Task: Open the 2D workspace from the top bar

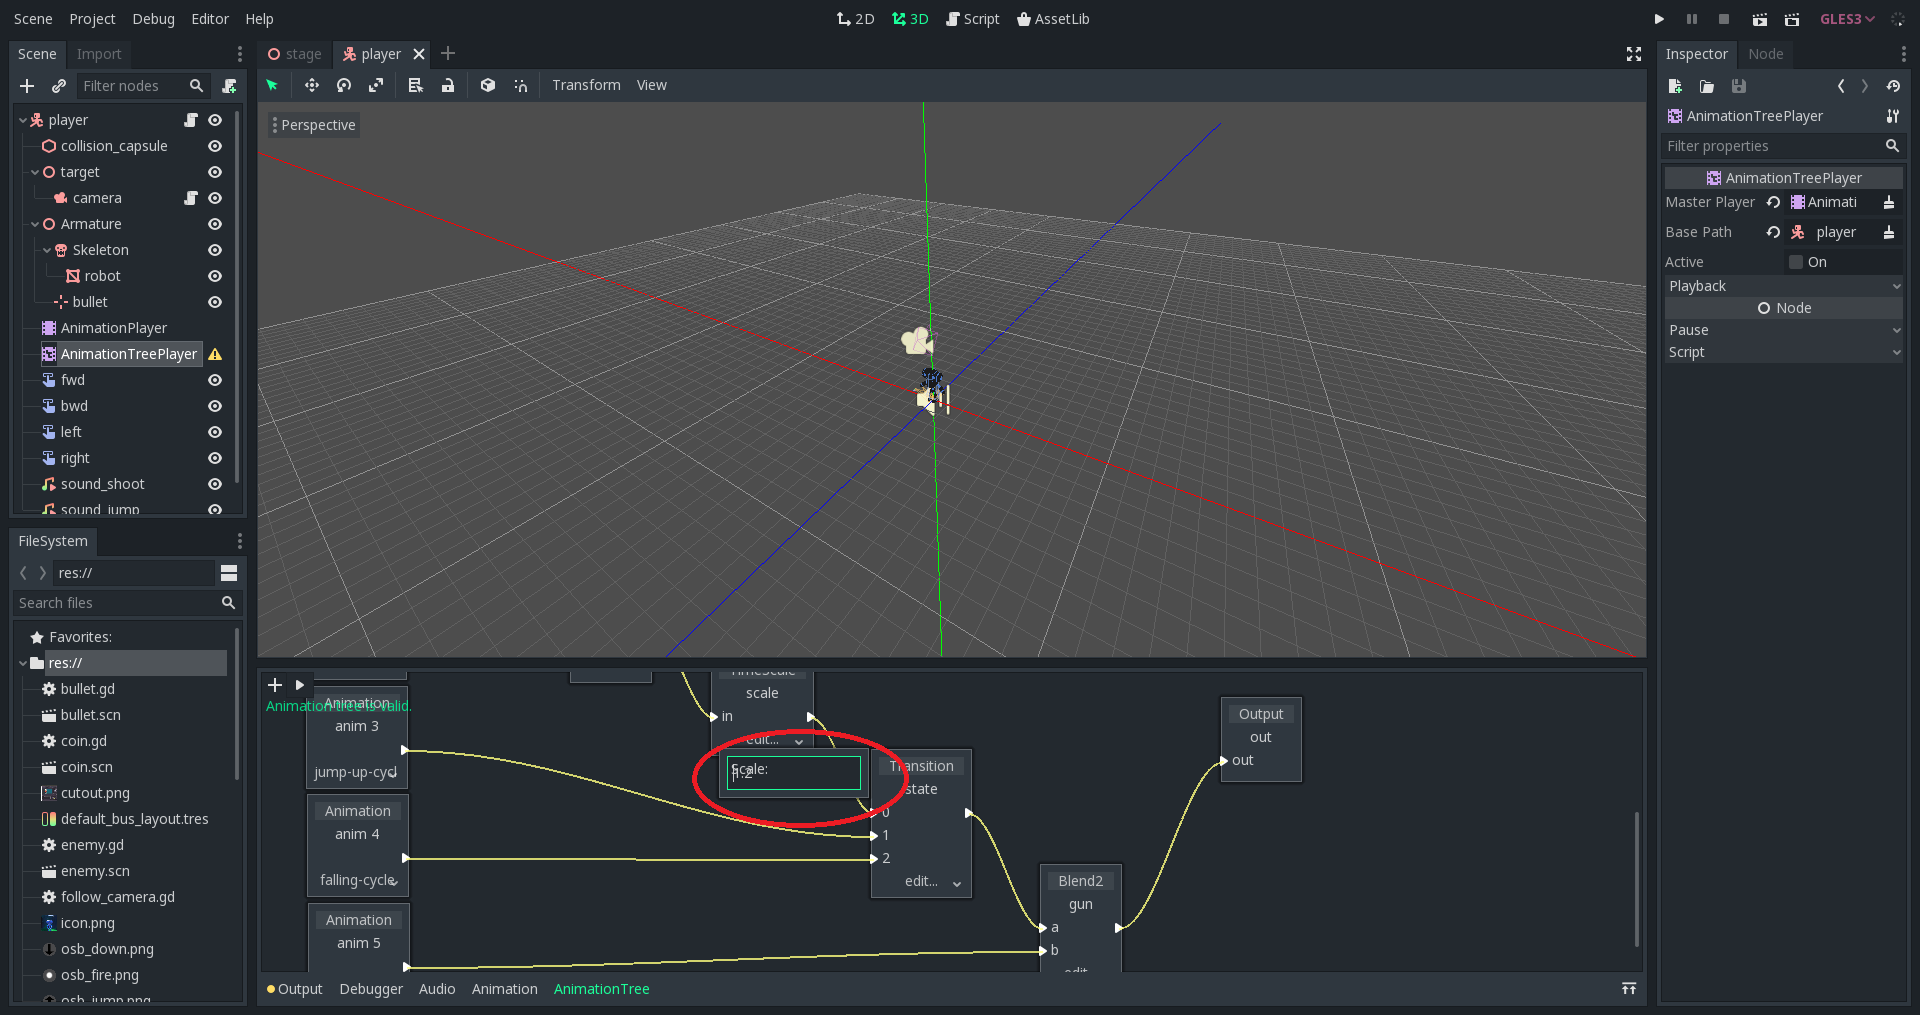Action: click(x=855, y=18)
